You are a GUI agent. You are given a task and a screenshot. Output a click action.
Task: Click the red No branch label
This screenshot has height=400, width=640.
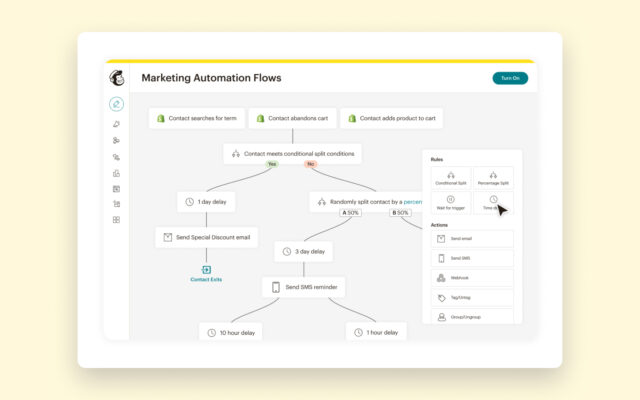(x=311, y=164)
